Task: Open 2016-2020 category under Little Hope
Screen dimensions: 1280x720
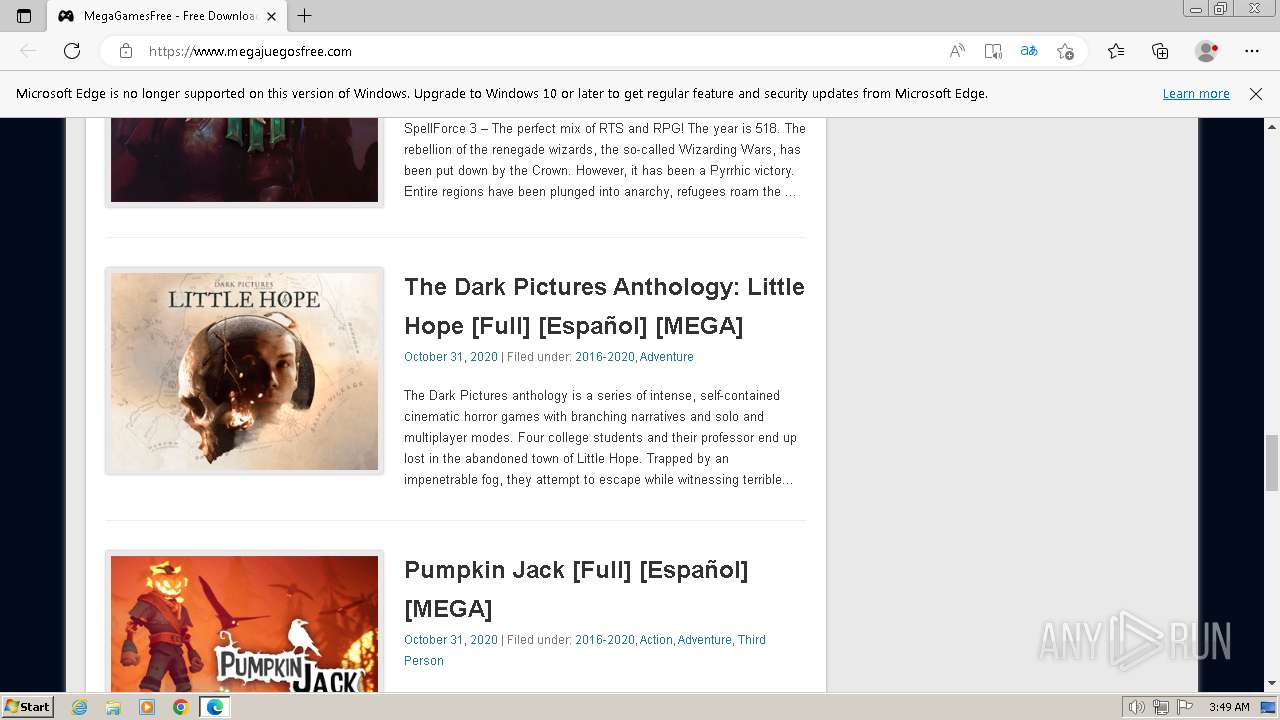Action: pyautogui.click(x=604, y=357)
